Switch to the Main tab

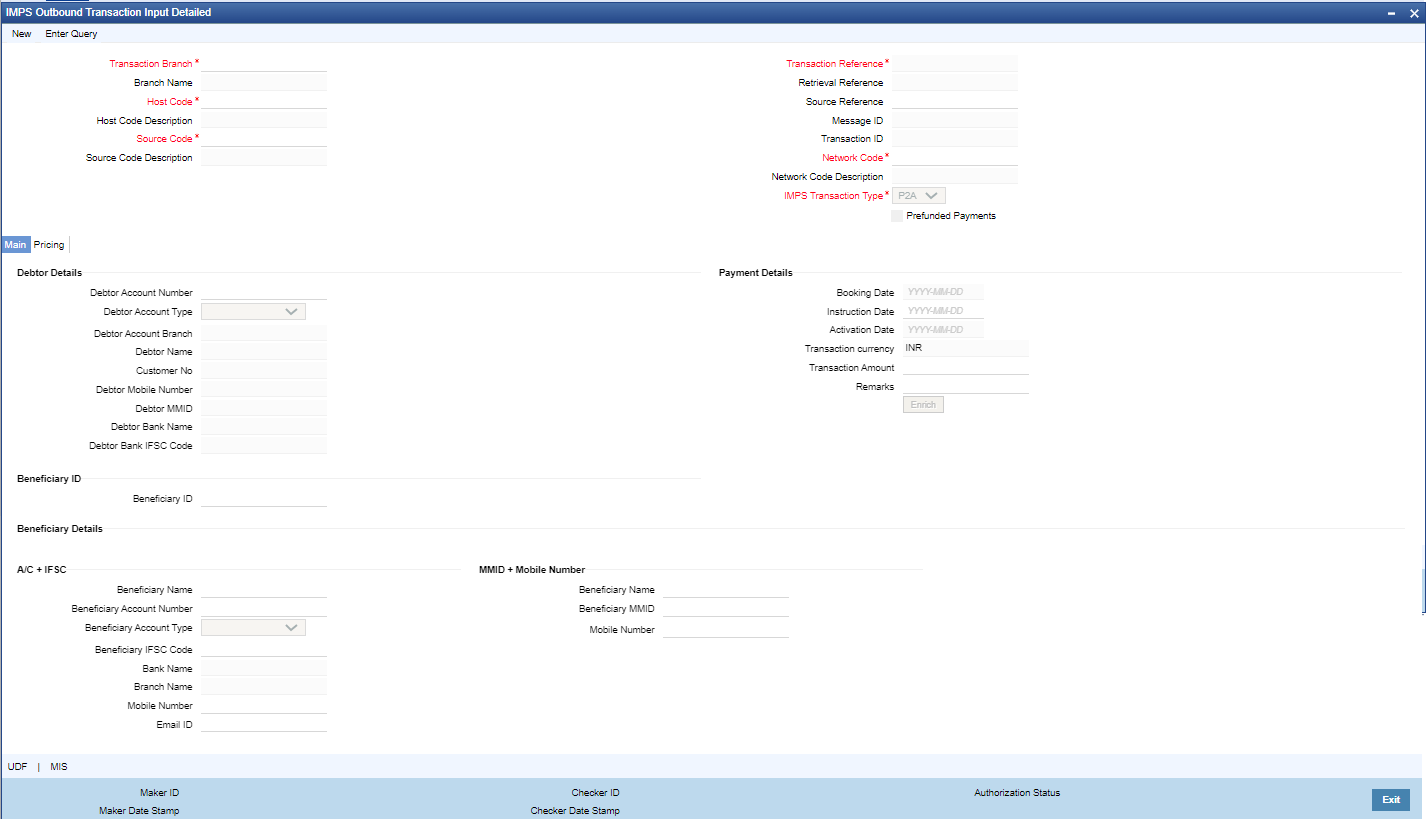pyautogui.click(x=15, y=245)
